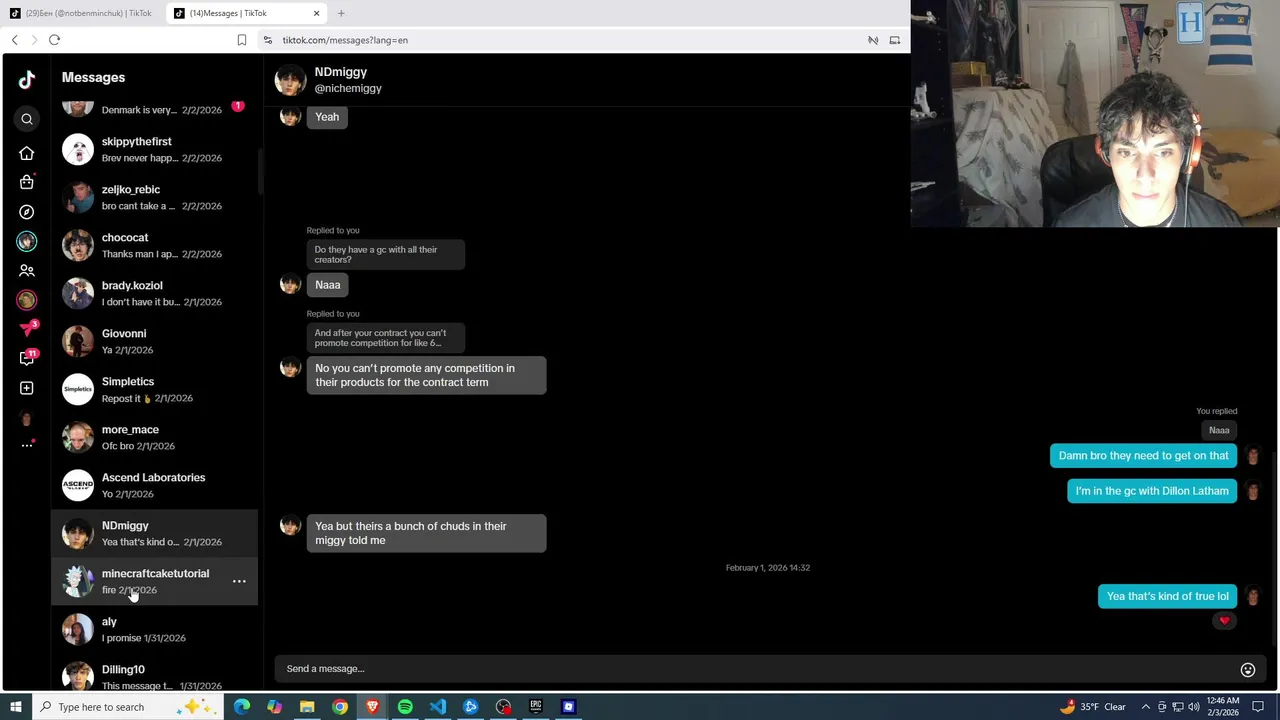Click the address bar URL
The height and width of the screenshot is (720, 1280).
[x=345, y=40]
